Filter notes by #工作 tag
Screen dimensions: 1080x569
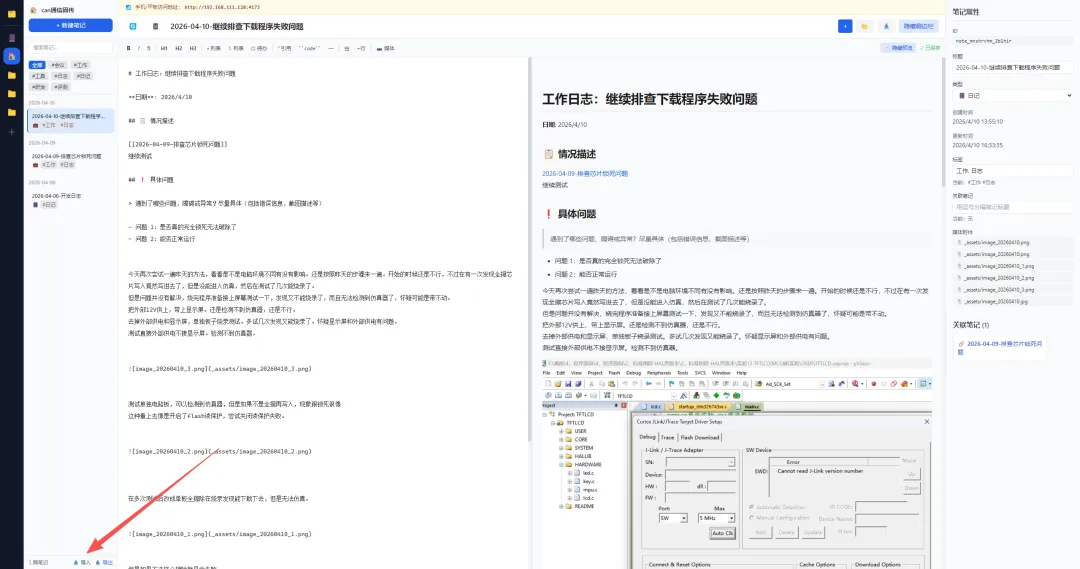pyautogui.click(x=81, y=65)
